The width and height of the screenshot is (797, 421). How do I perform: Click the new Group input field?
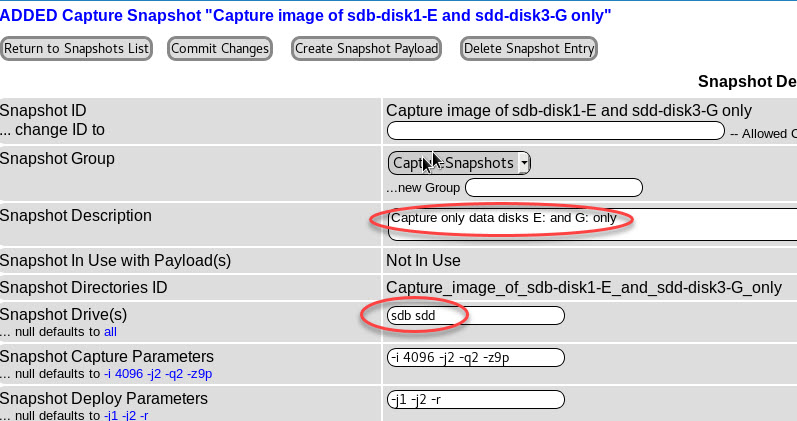[x=553, y=187]
